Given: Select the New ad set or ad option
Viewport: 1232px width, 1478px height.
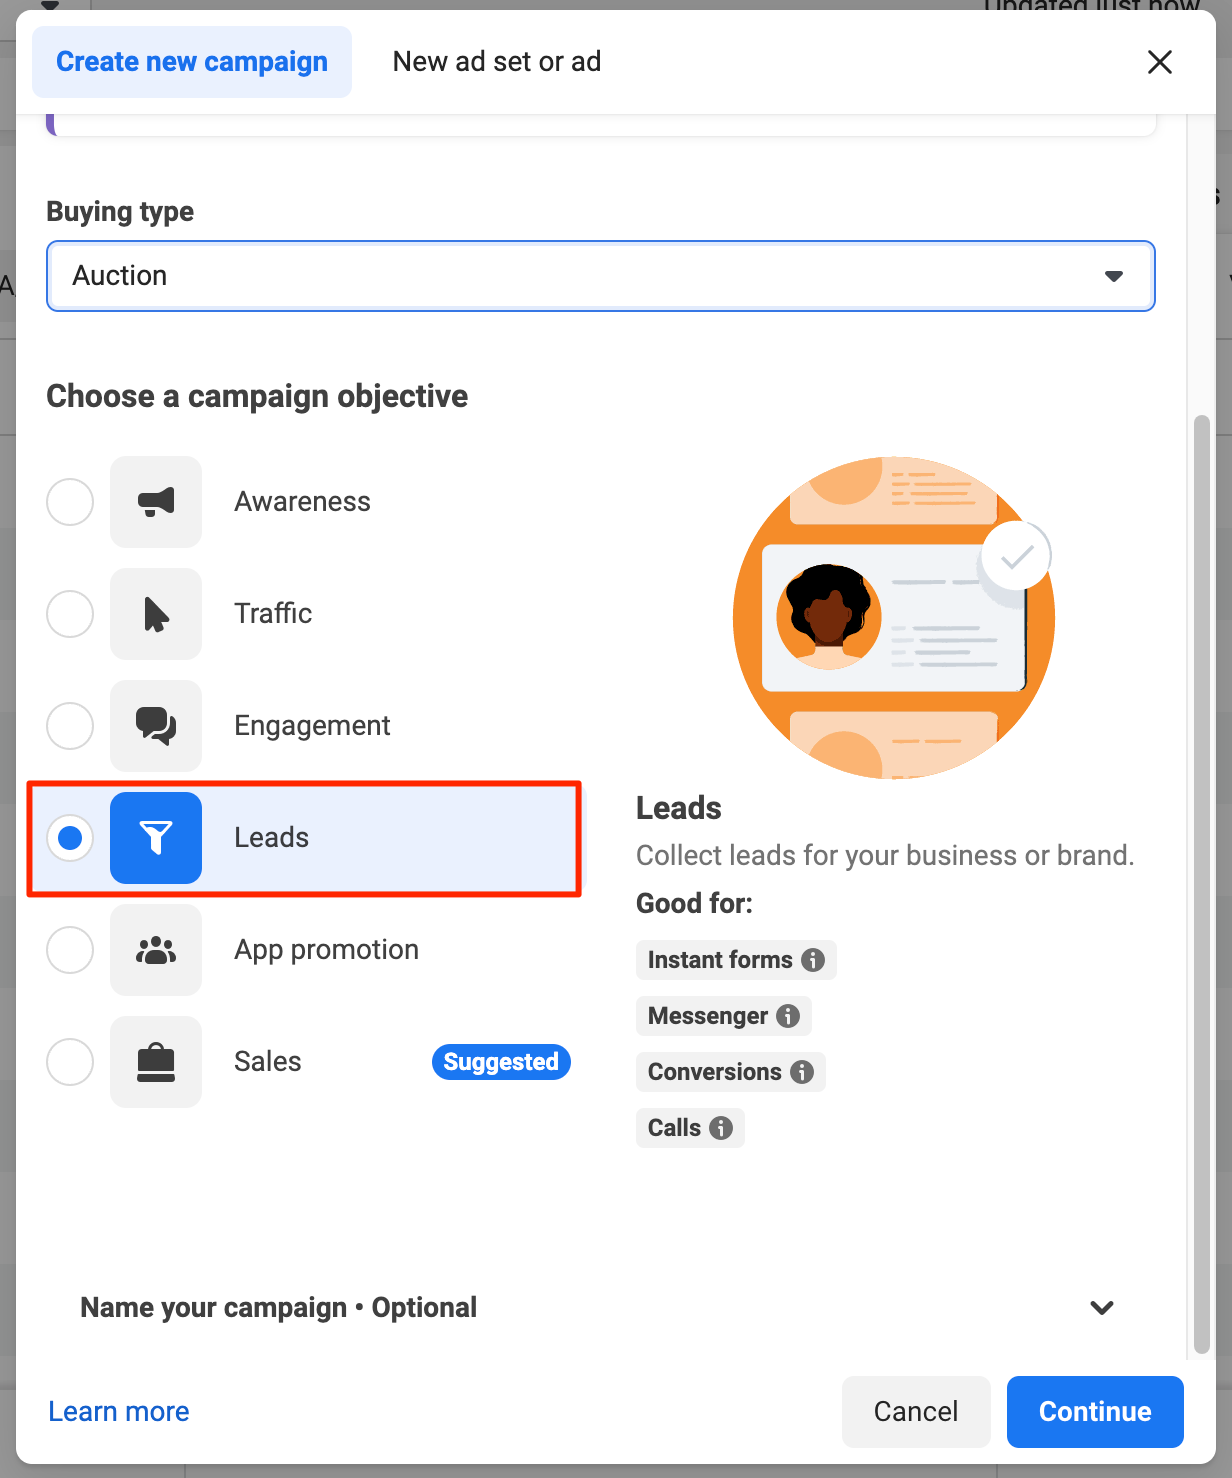Looking at the screenshot, I should [x=496, y=61].
